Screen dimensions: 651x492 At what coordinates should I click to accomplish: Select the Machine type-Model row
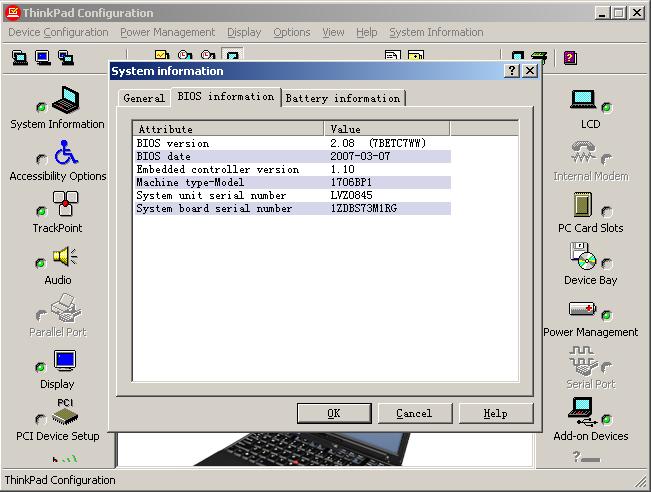click(293, 182)
